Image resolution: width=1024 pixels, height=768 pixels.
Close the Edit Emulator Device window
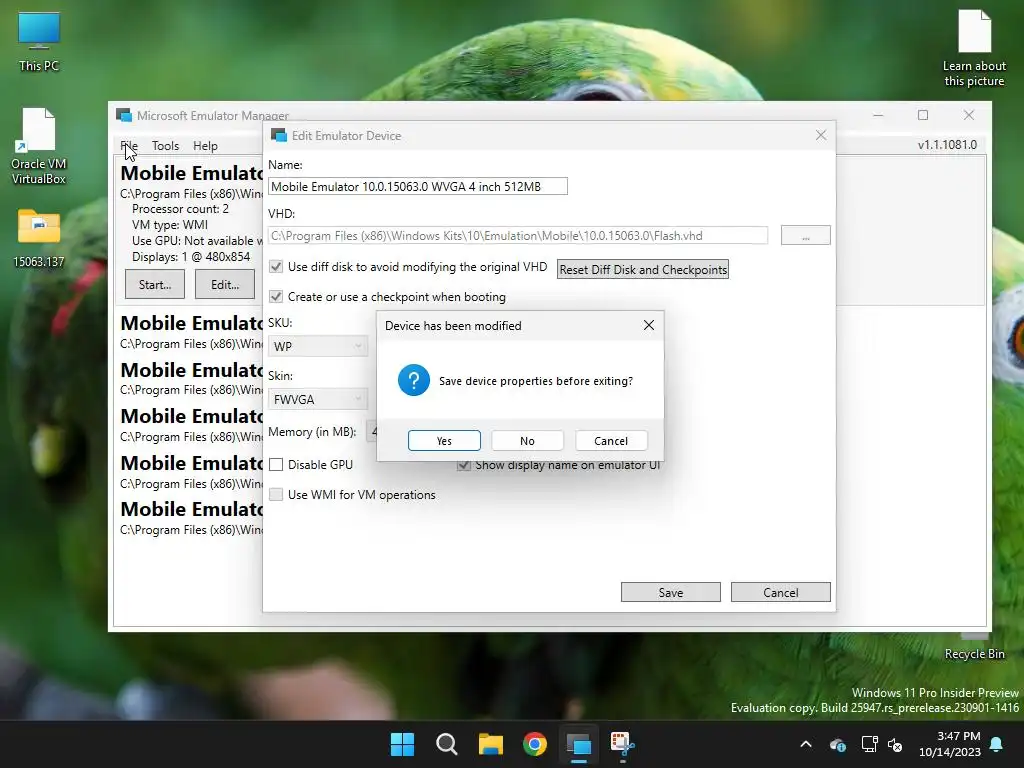821,135
